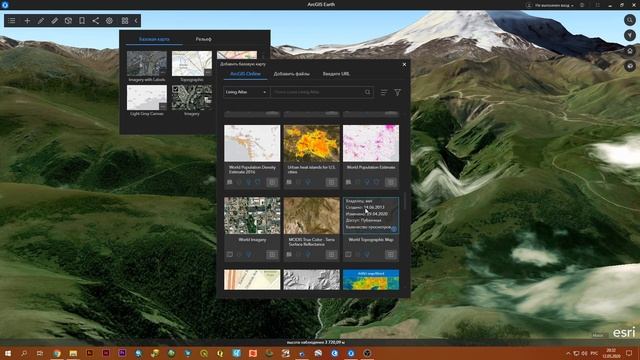Select MODIS True Color Terra Surface Reflectance thumbnail
The image size is (640, 360).
point(311,216)
